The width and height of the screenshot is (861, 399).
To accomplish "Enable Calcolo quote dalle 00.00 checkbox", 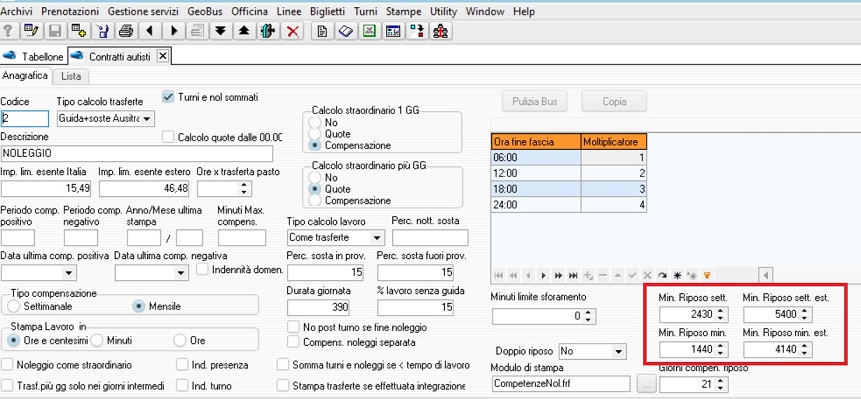I will coord(169,137).
